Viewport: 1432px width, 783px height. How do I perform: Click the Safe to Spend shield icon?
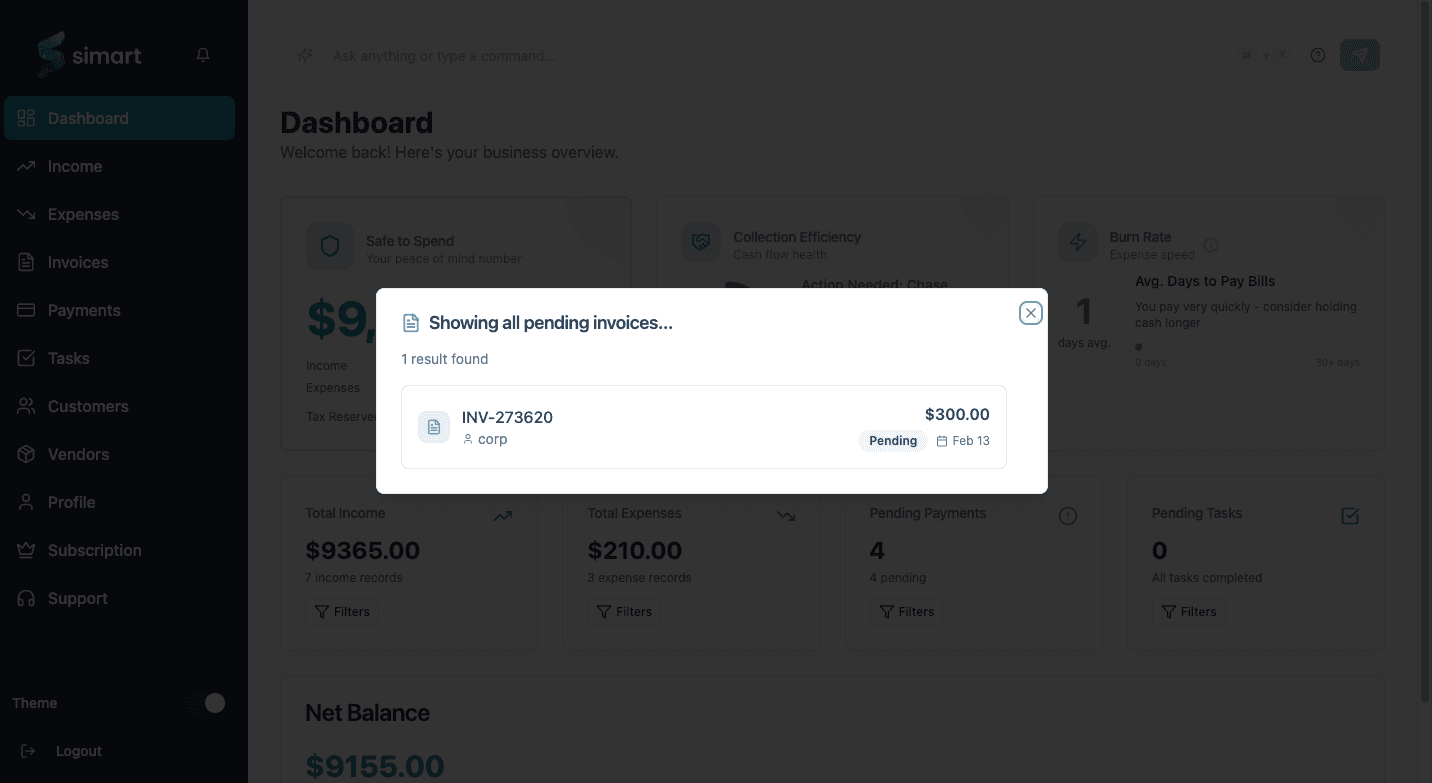tap(330, 246)
